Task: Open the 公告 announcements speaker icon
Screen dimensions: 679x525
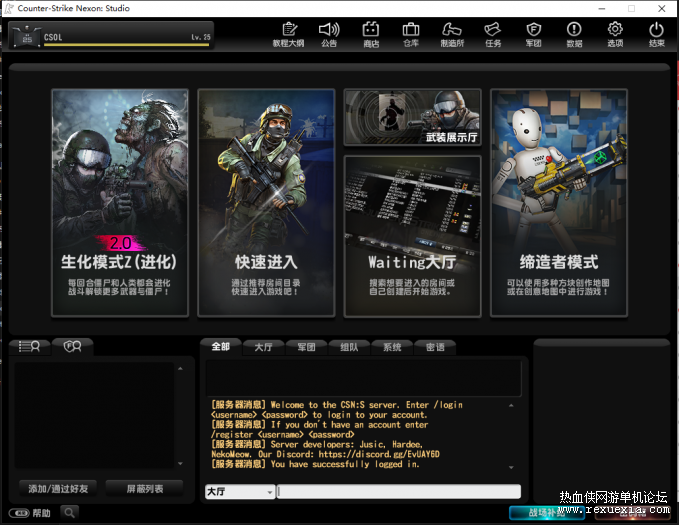Action: [329, 34]
